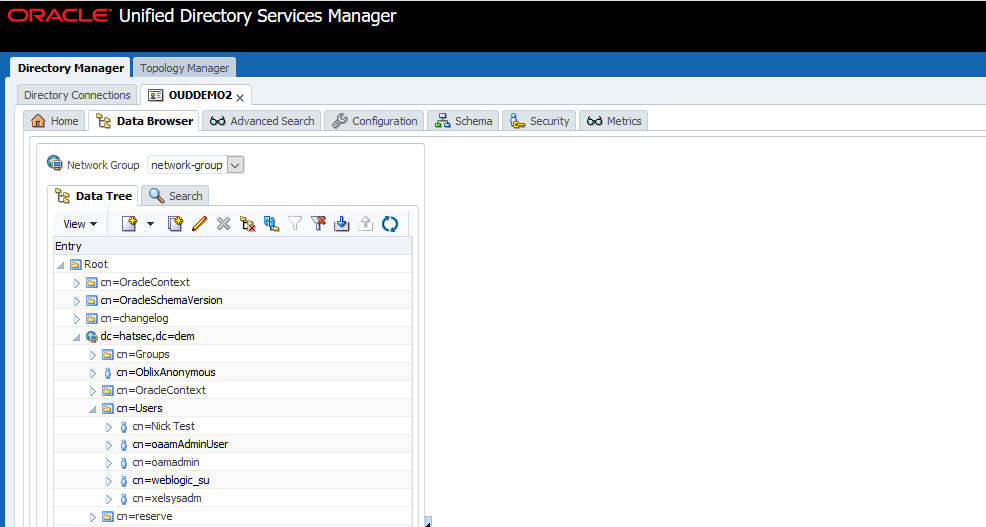Close the OUDDEMO2 connection tab

point(240,97)
